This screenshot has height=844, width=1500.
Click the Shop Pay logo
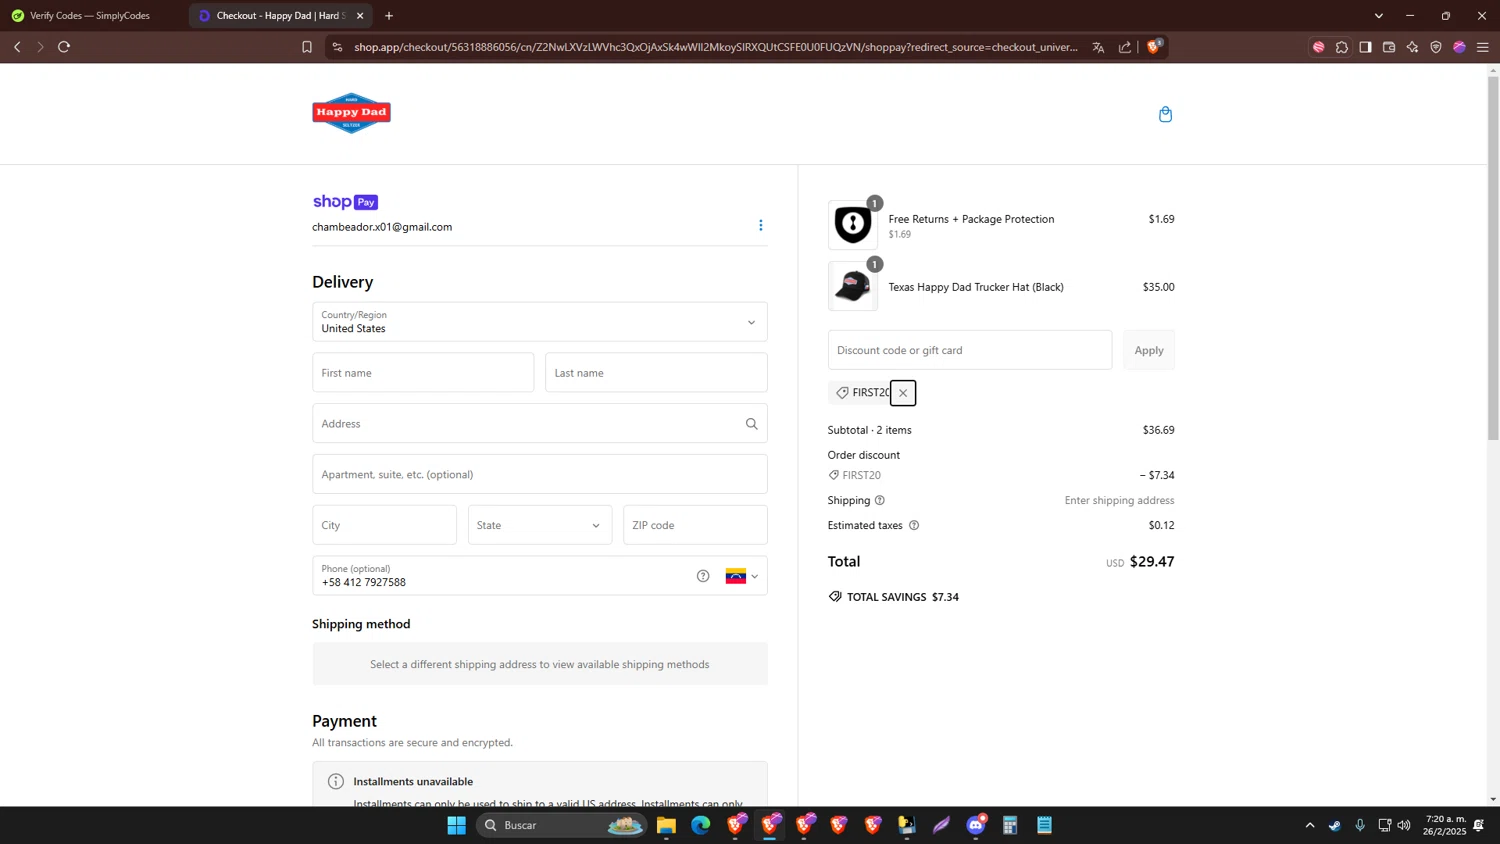click(x=345, y=202)
